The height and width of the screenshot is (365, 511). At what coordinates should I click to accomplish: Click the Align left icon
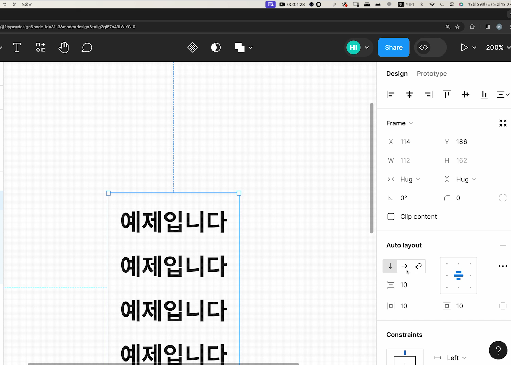coord(391,95)
